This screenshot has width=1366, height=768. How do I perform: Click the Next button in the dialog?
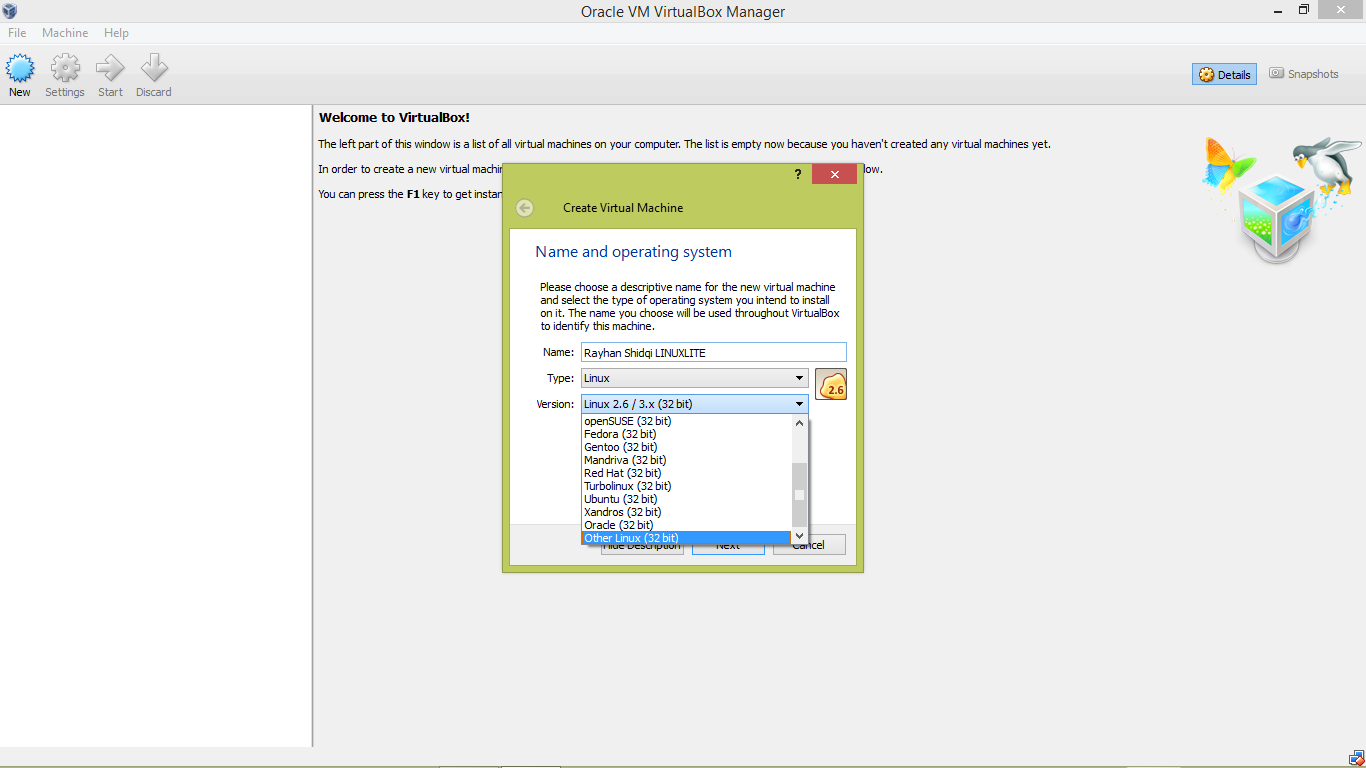[x=728, y=545]
